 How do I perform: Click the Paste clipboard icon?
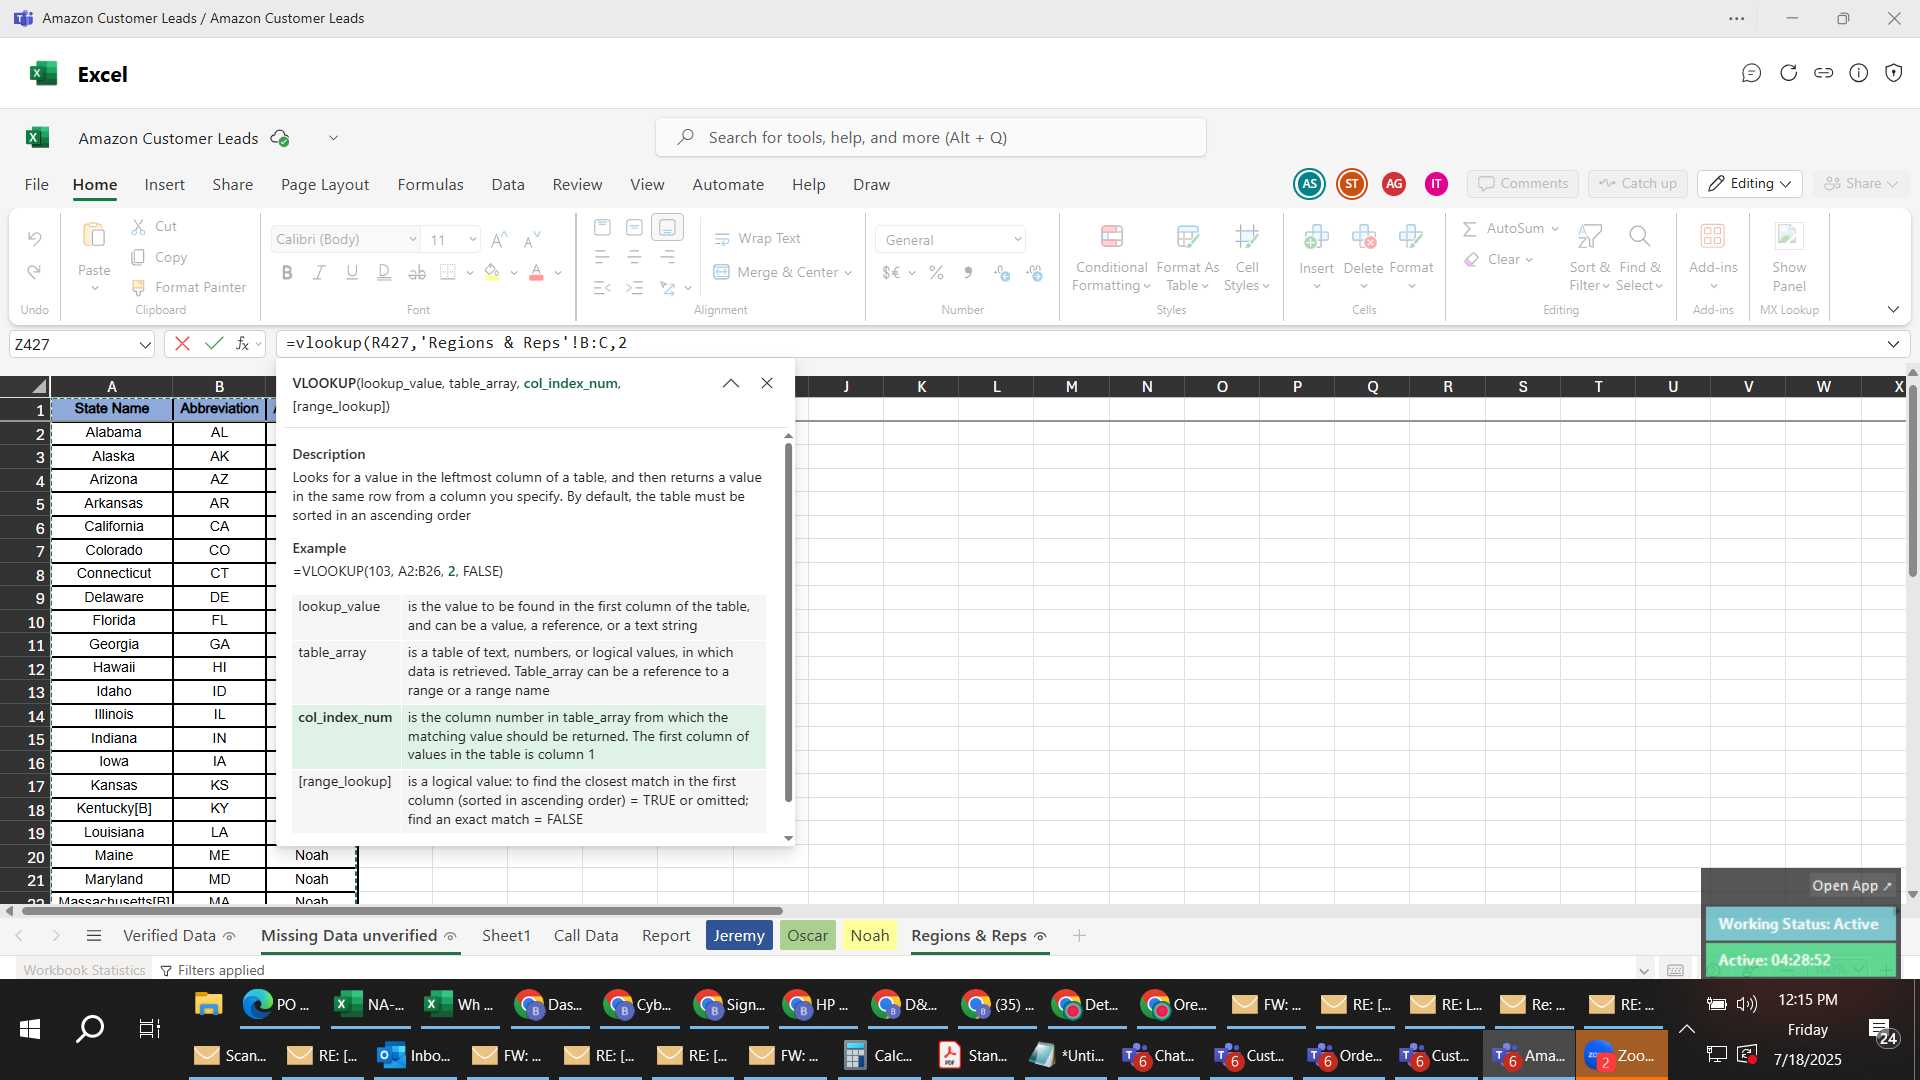pos(94,236)
